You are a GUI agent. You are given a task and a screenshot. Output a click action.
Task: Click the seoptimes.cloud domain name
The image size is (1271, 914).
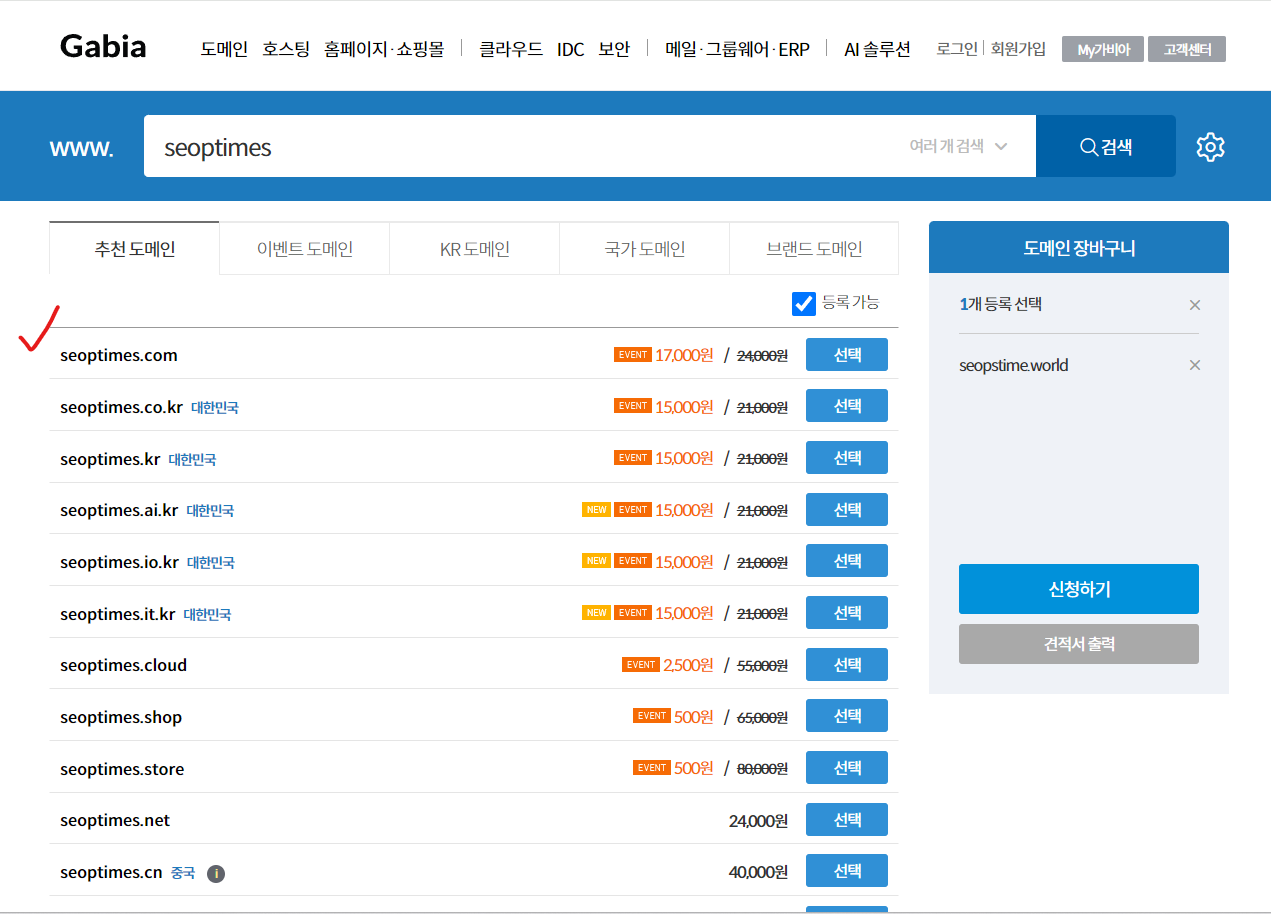(123, 665)
